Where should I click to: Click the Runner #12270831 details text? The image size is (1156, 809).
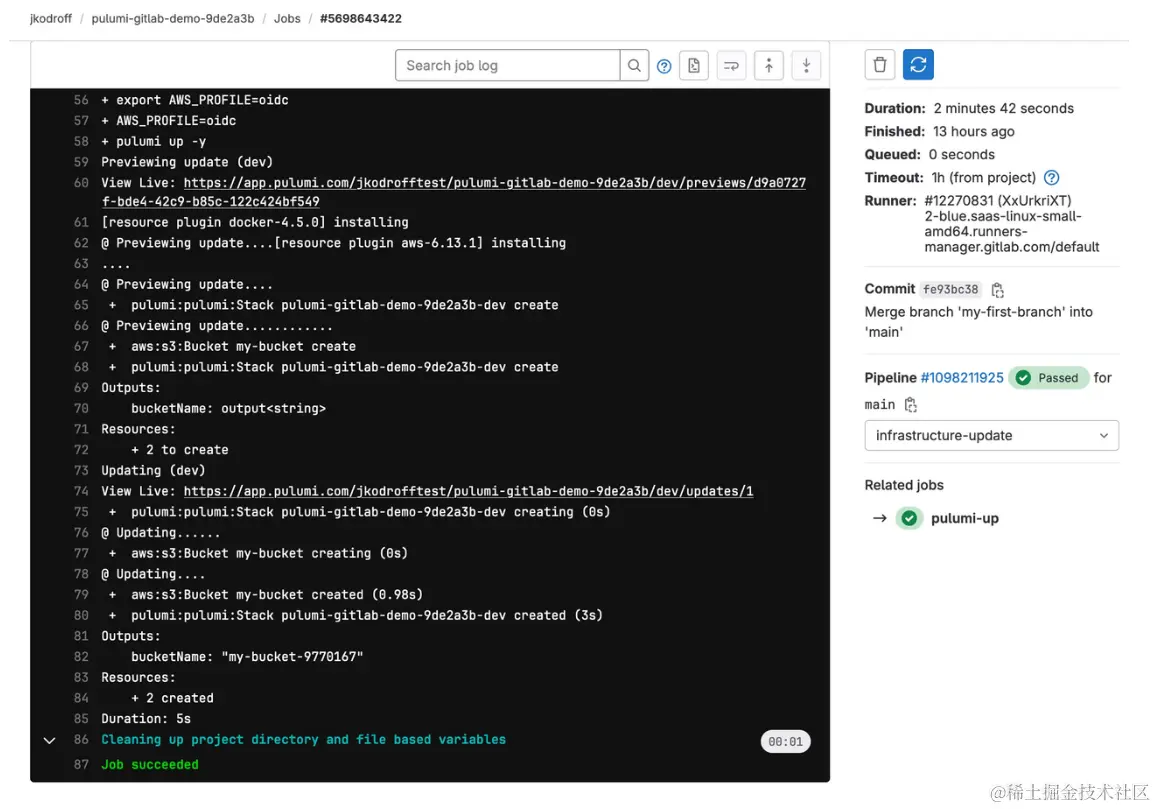click(x=1012, y=224)
